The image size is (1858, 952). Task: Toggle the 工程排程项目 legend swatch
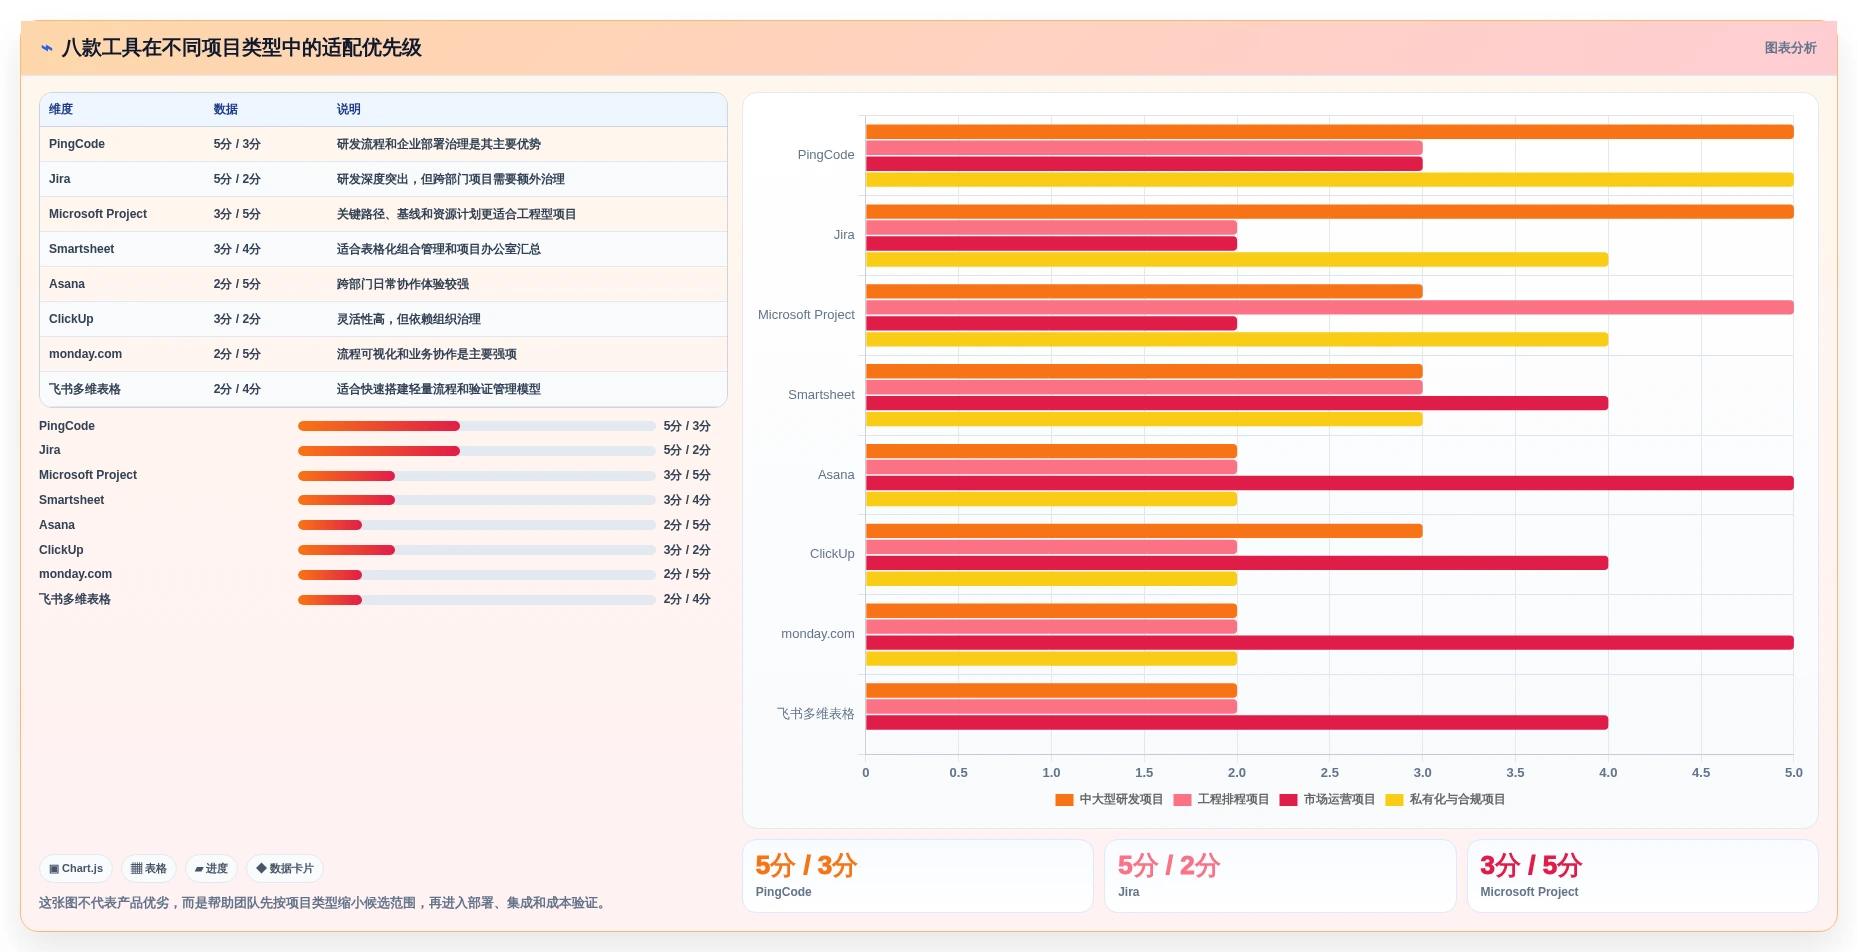(x=1182, y=800)
